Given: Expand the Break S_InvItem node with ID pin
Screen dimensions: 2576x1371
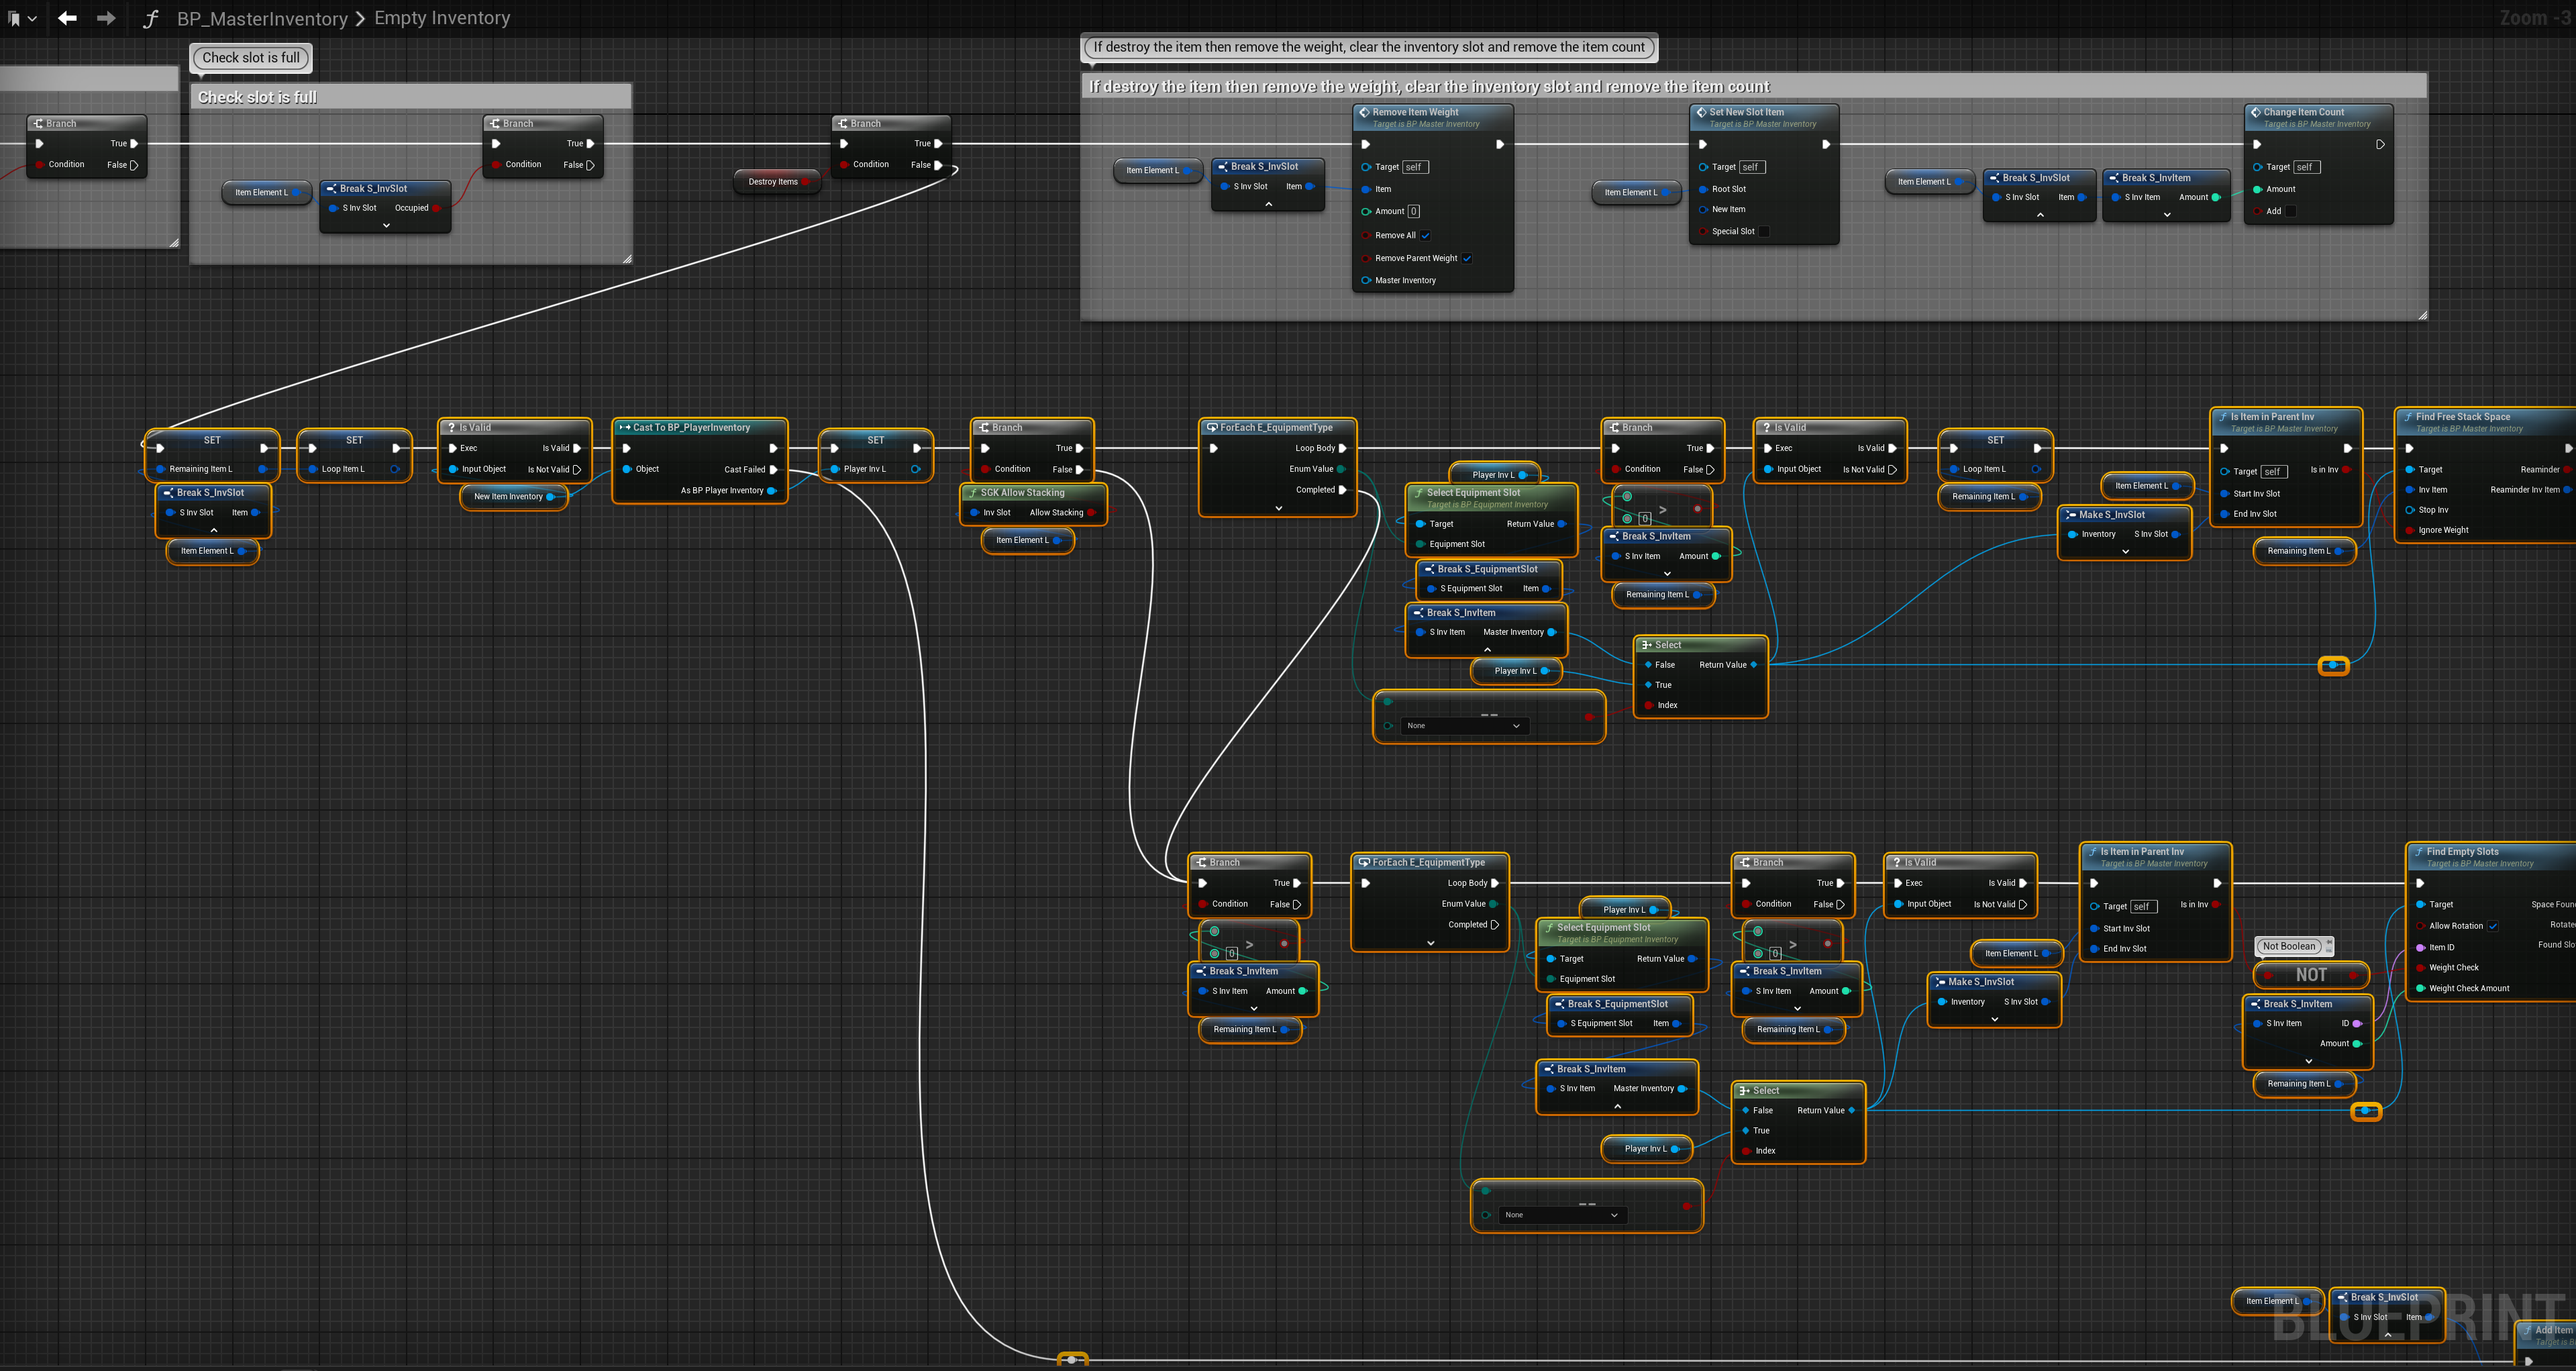Looking at the screenshot, I should click(2308, 1060).
